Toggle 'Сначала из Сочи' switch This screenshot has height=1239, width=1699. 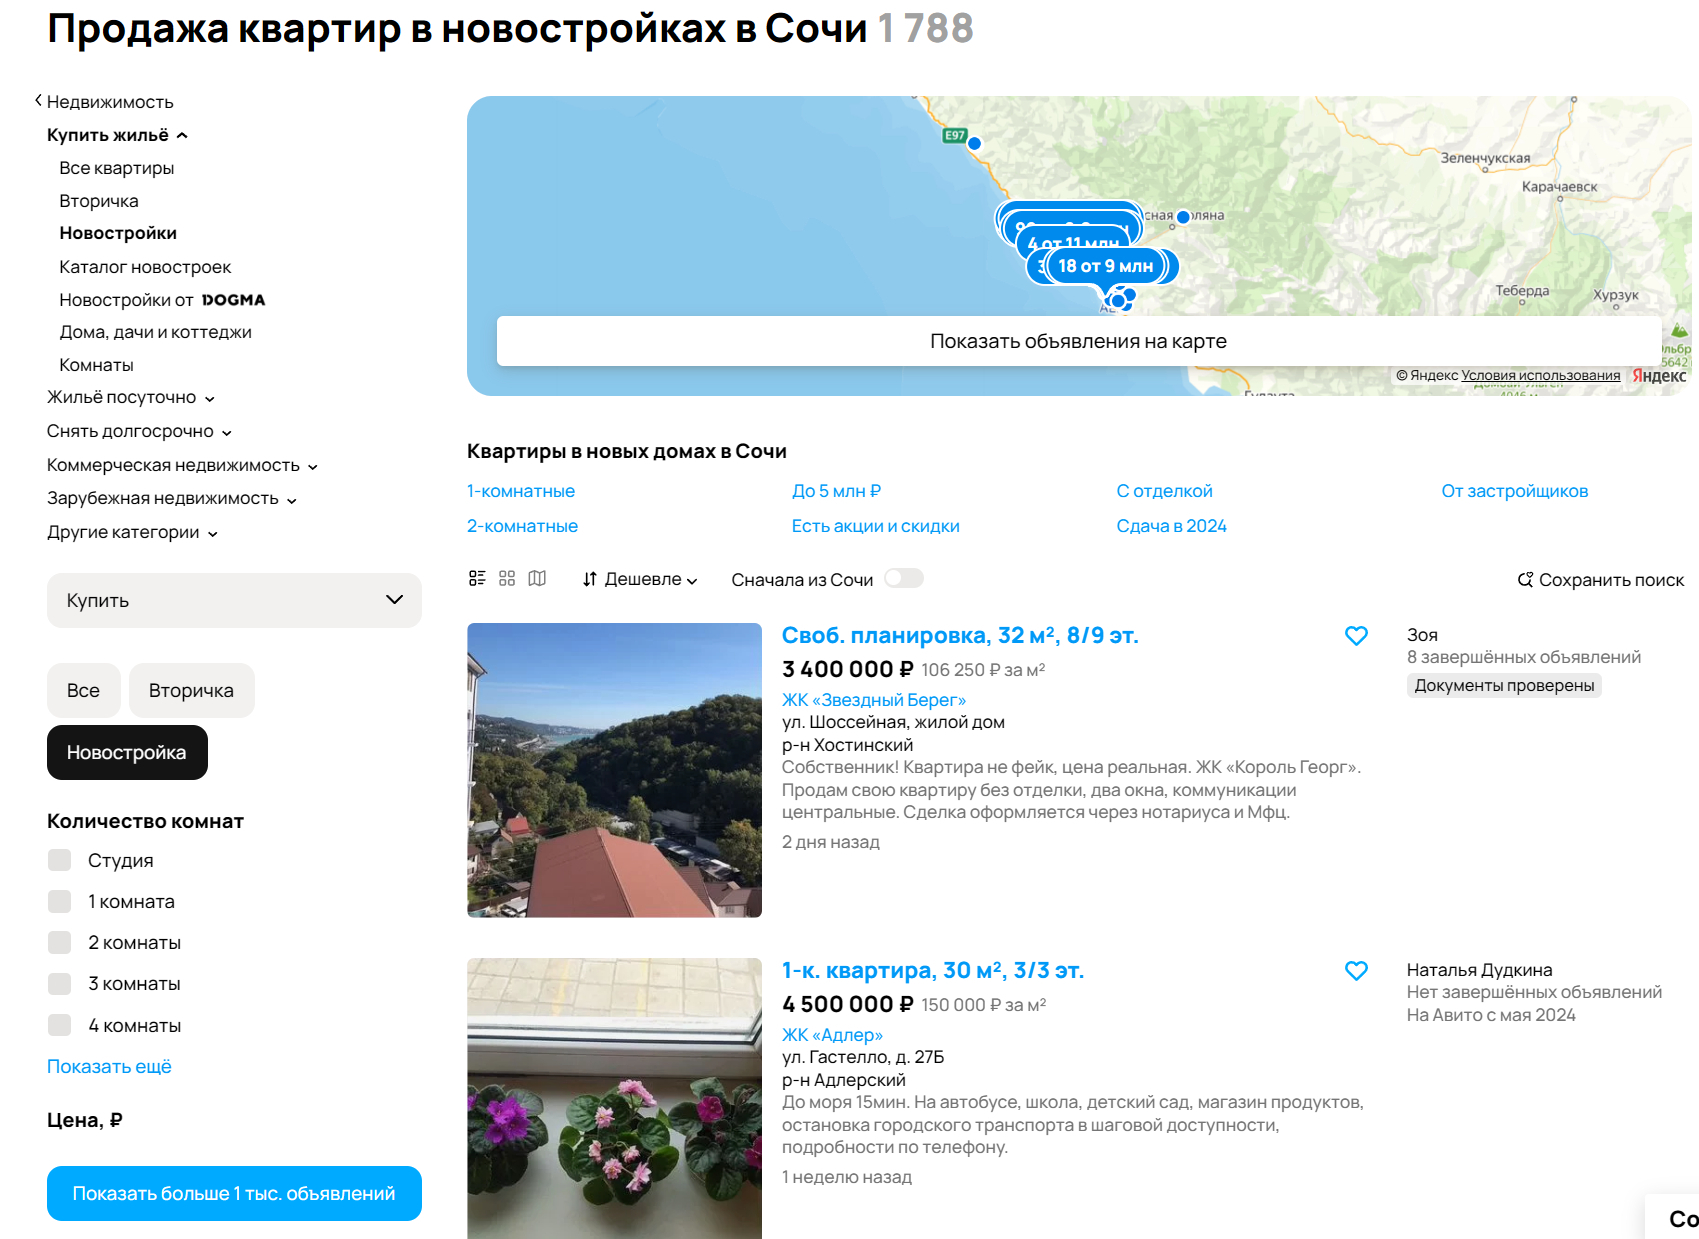click(903, 579)
